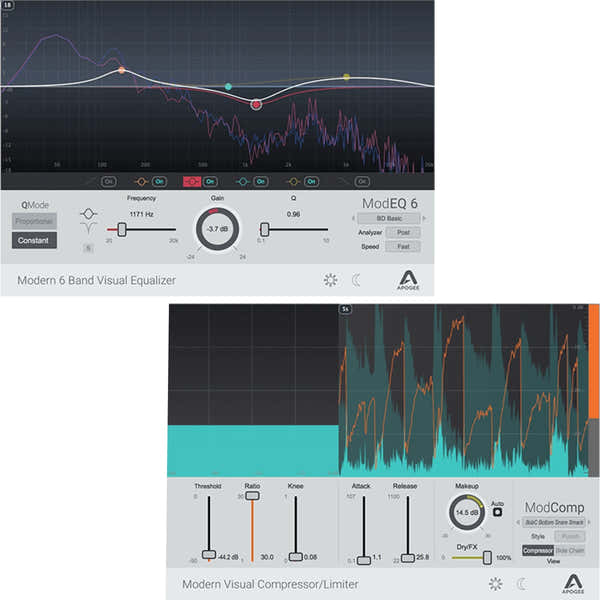Click the Release slider handle
Screen dimensions: 600x600
point(408,558)
